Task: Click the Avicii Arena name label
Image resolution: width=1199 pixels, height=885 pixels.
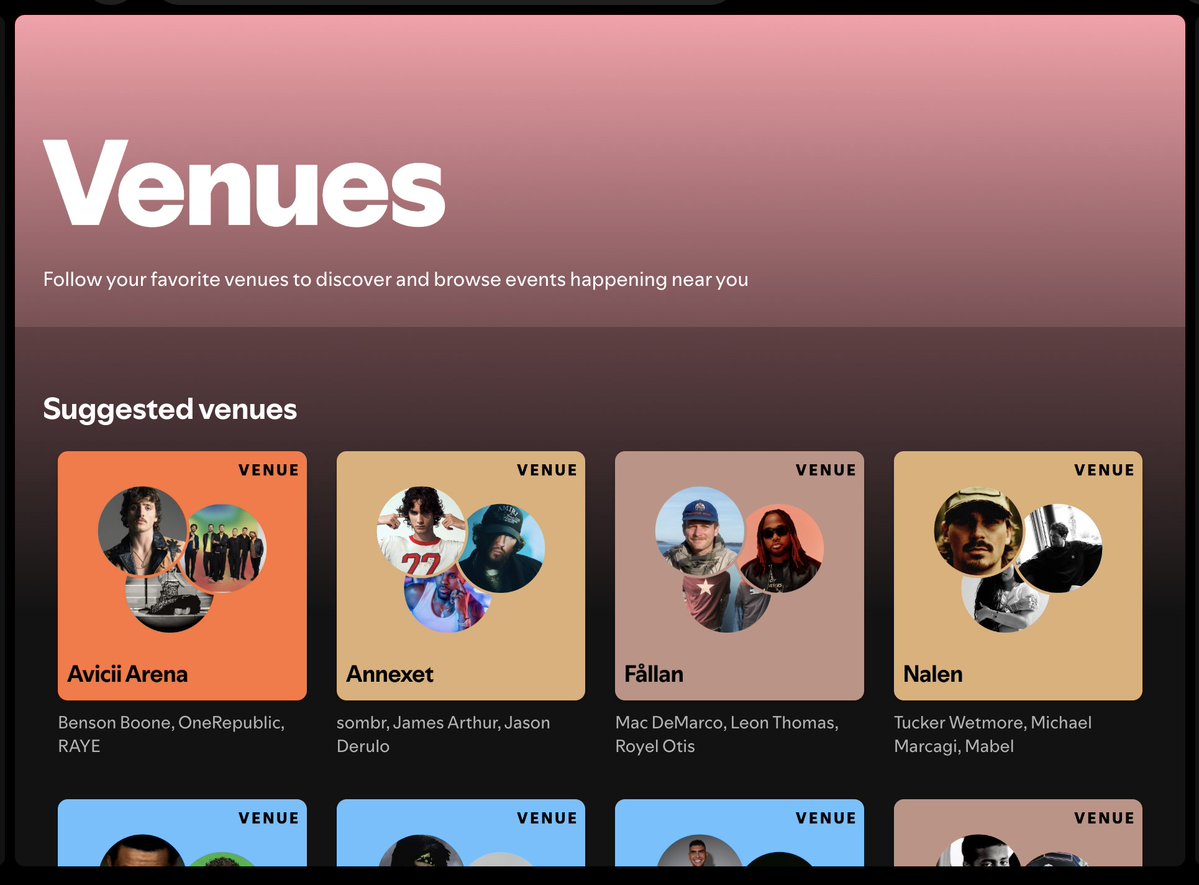Action: tap(128, 674)
